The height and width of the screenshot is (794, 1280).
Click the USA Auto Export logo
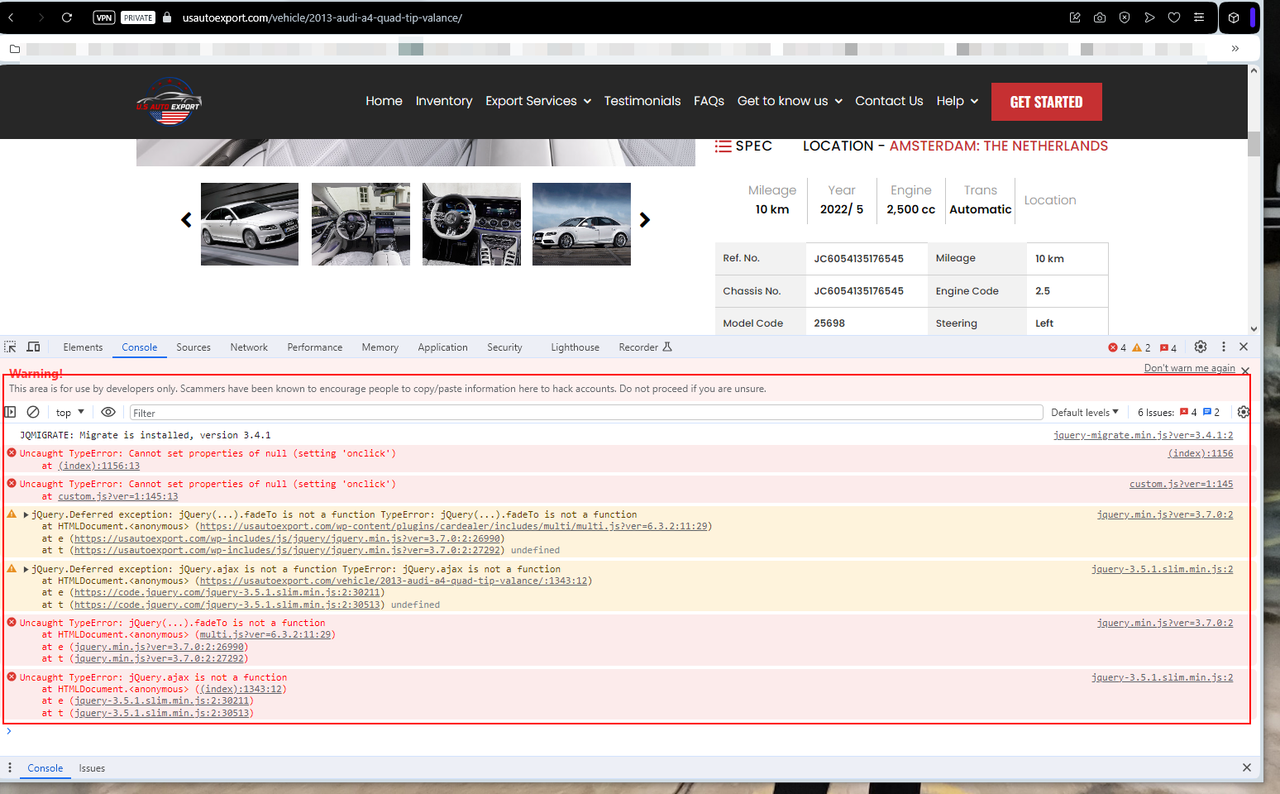click(169, 101)
